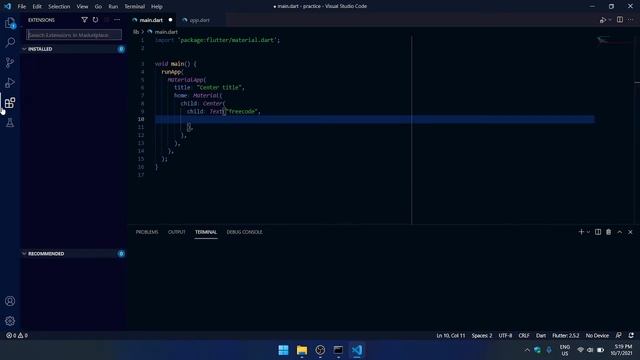Click main.dart in the breadcrumb
The image size is (640, 360).
(166, 32)
